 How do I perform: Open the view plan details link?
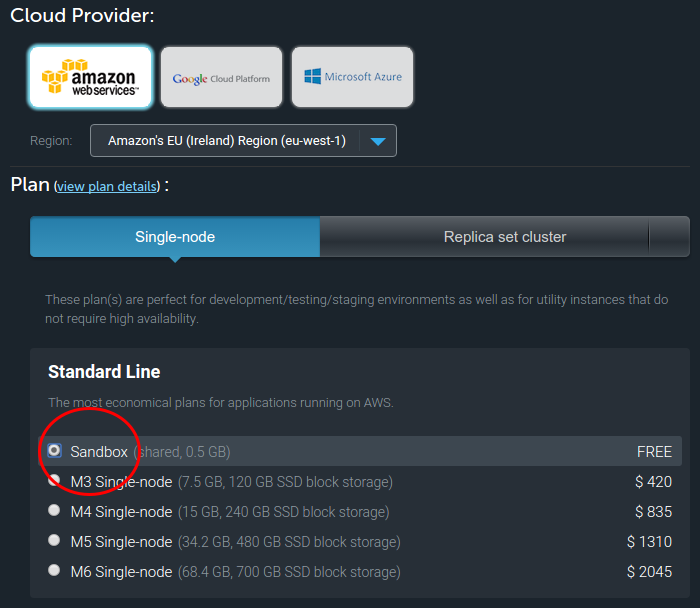(107, 186)
